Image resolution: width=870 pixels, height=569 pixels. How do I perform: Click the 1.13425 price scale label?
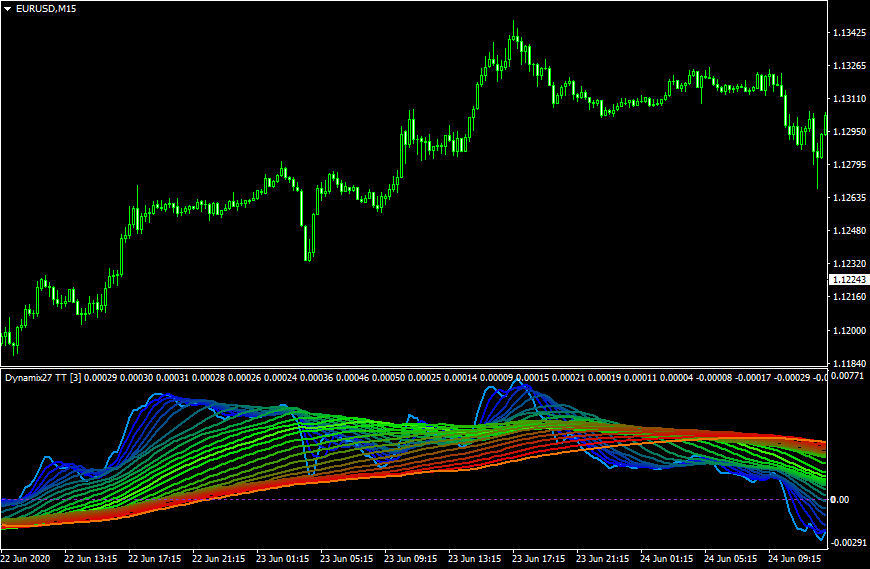[x=848, y=33]
